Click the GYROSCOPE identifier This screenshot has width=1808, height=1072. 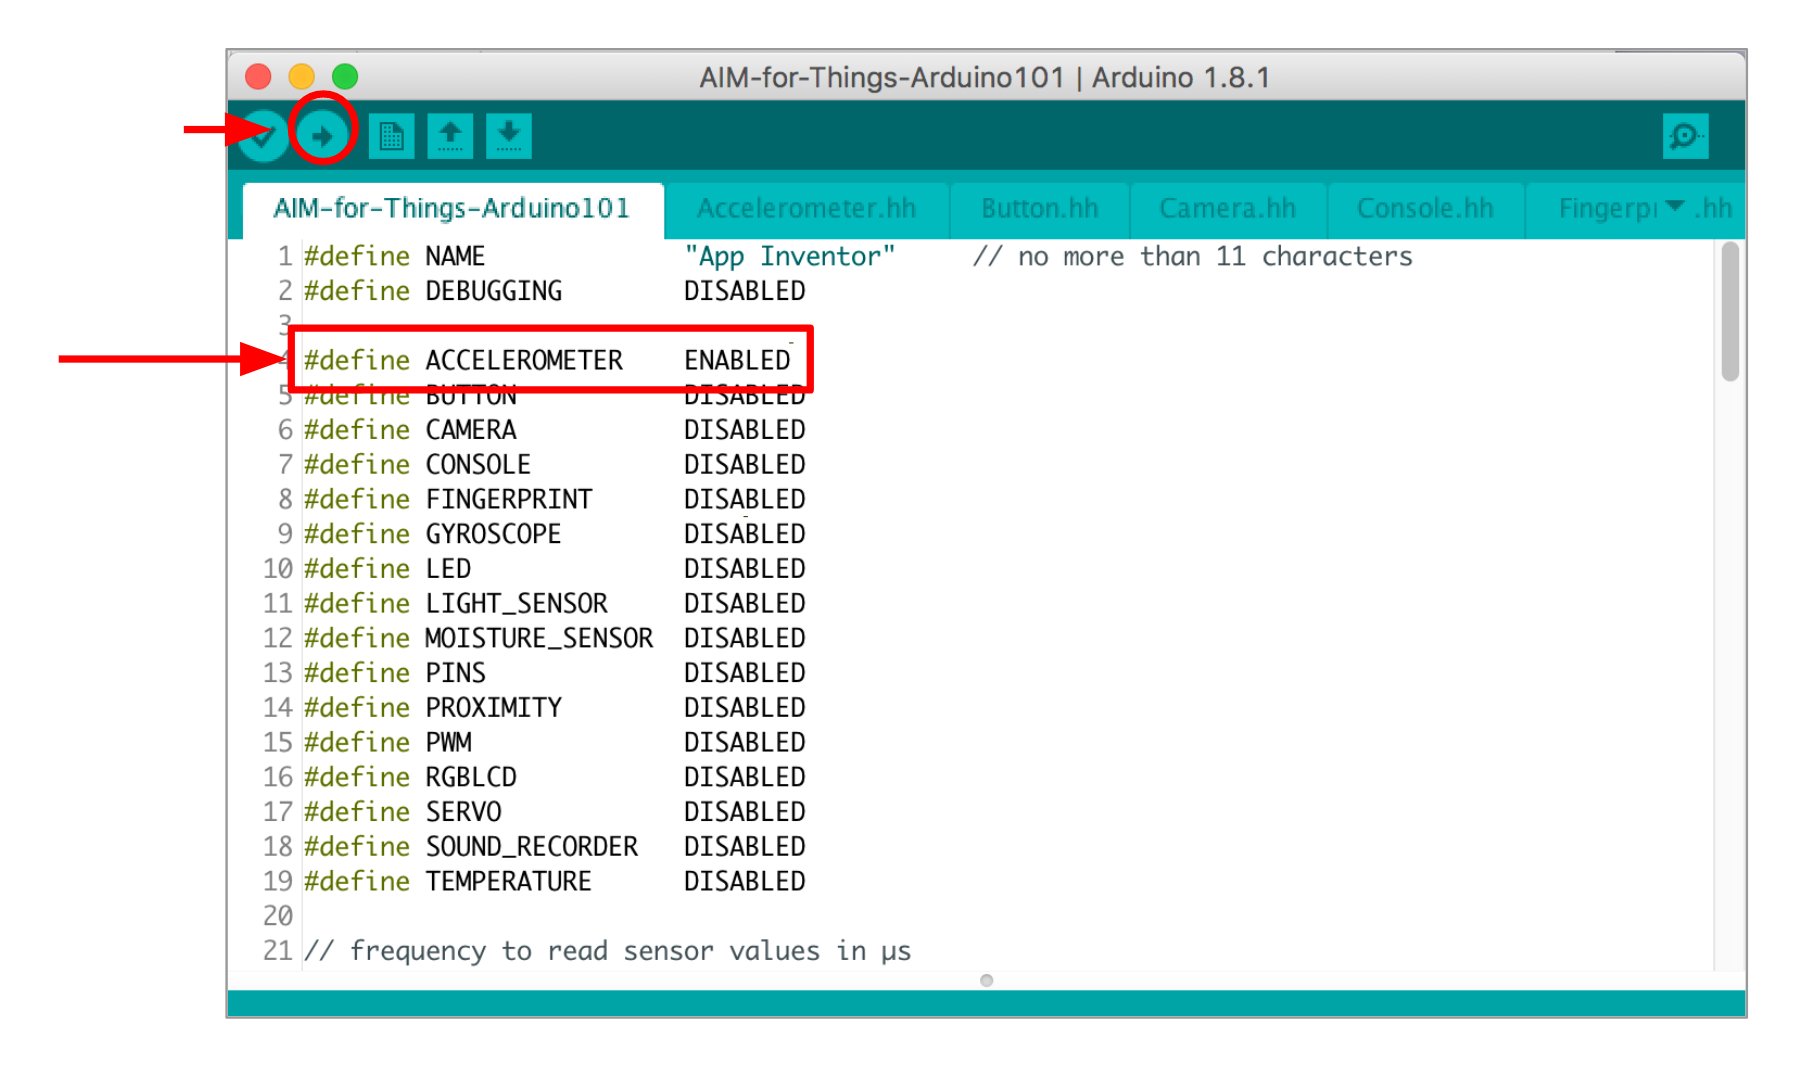click(493, 534)
